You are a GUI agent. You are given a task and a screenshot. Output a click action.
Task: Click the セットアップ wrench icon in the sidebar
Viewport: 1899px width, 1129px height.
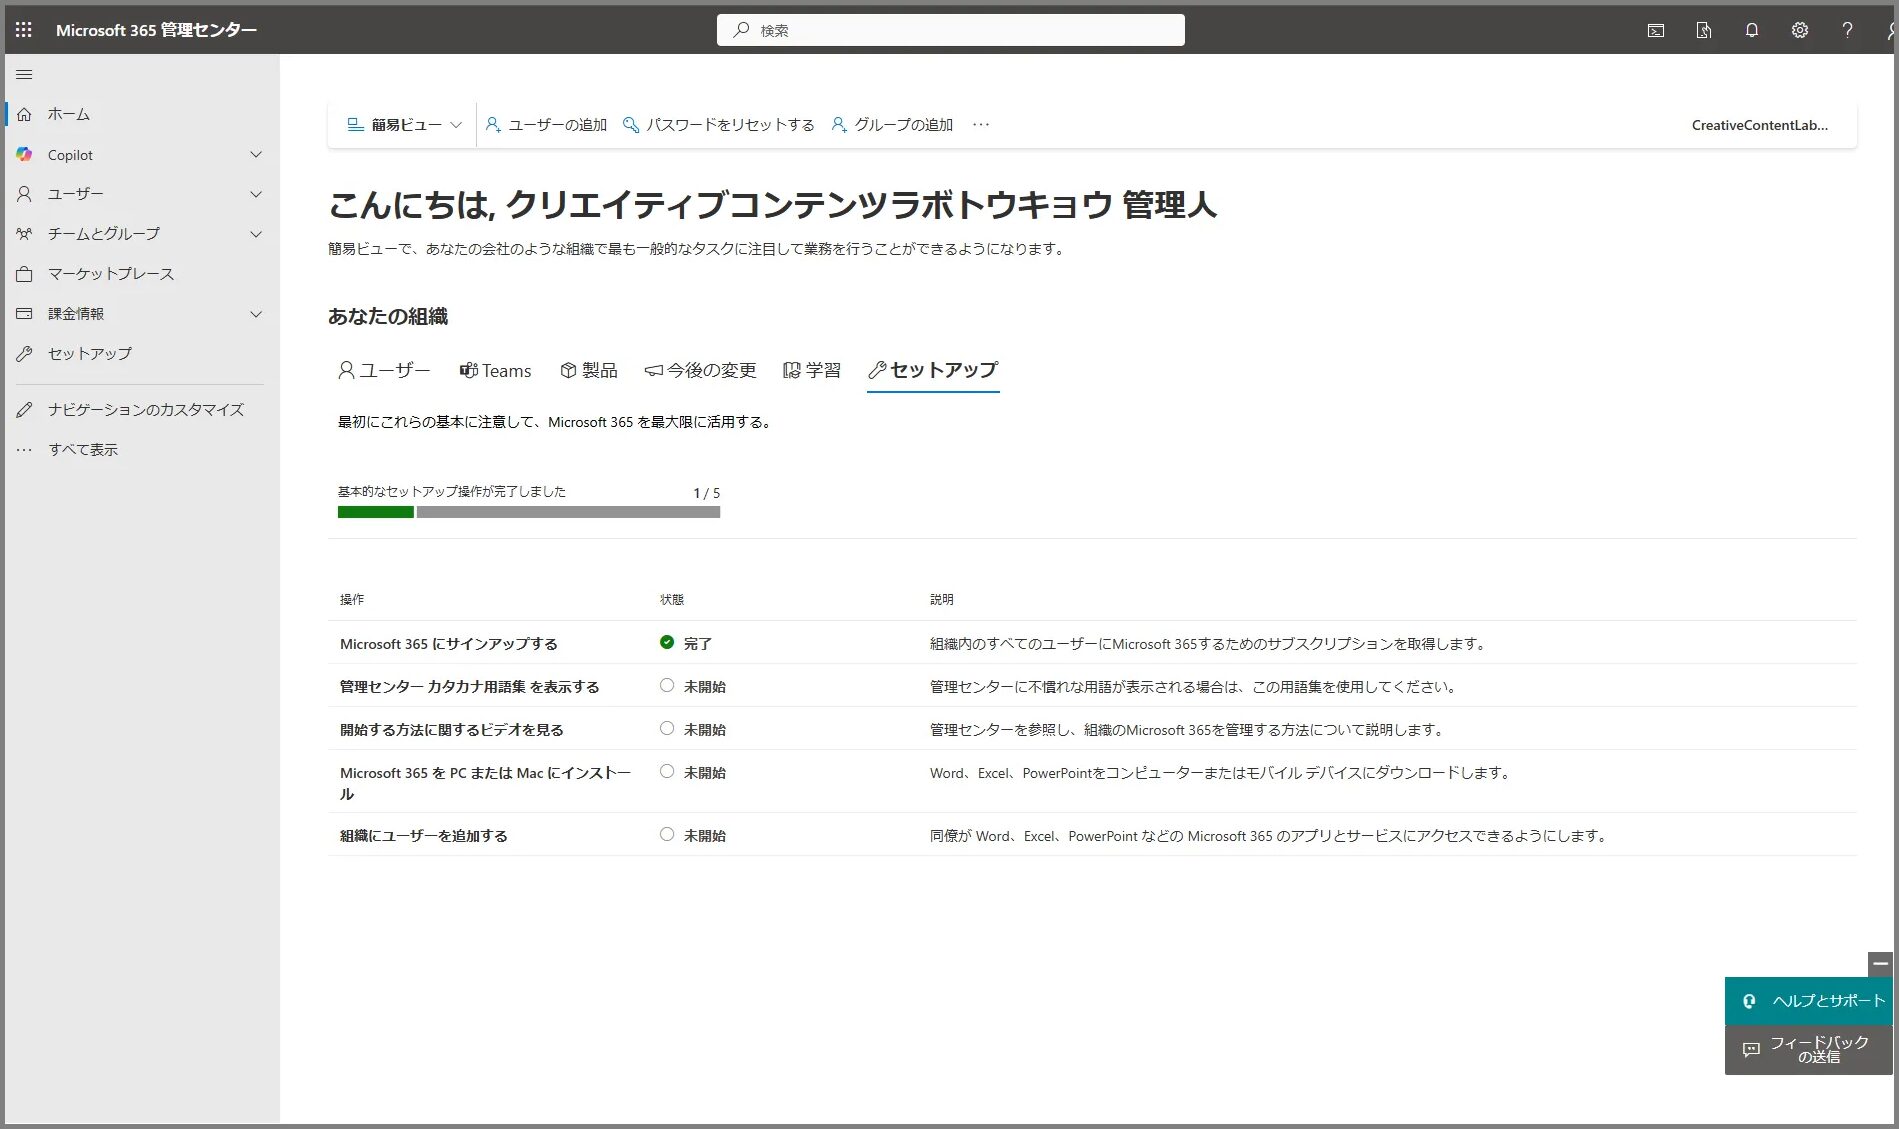click(x=25, y=353)
